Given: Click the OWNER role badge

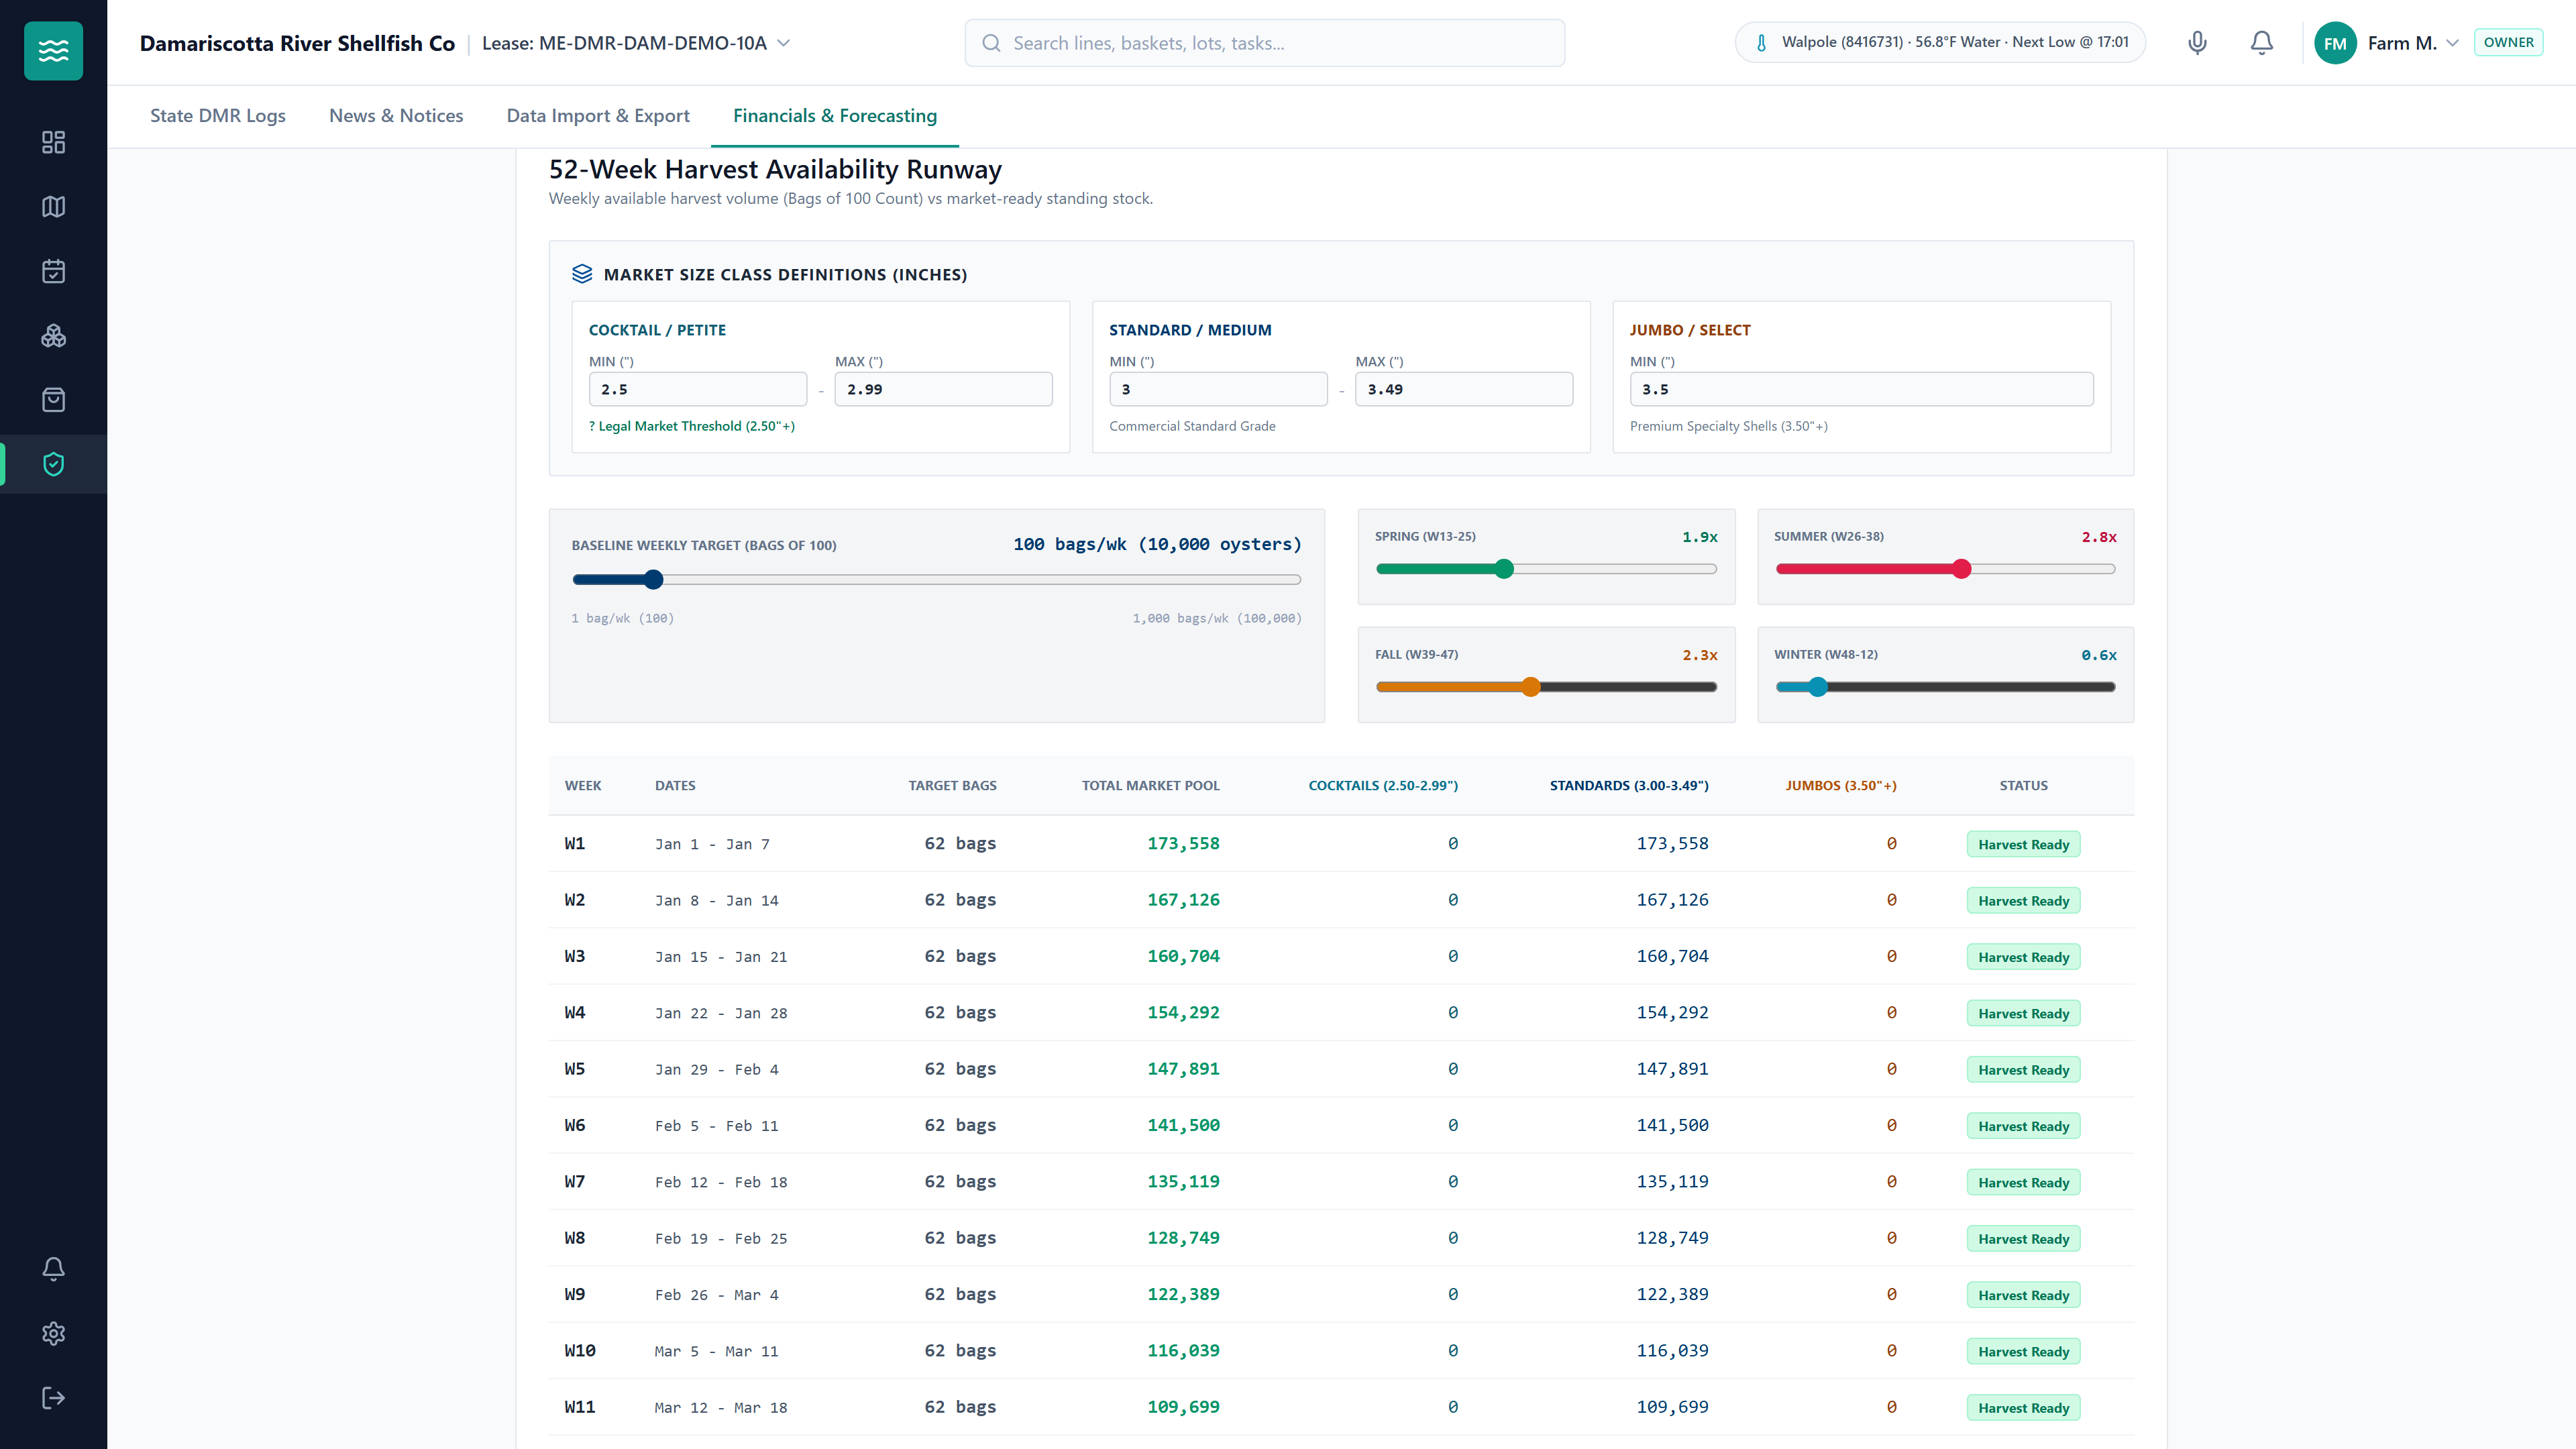Looking at the screenshot, I should [x=2508, y=42].
